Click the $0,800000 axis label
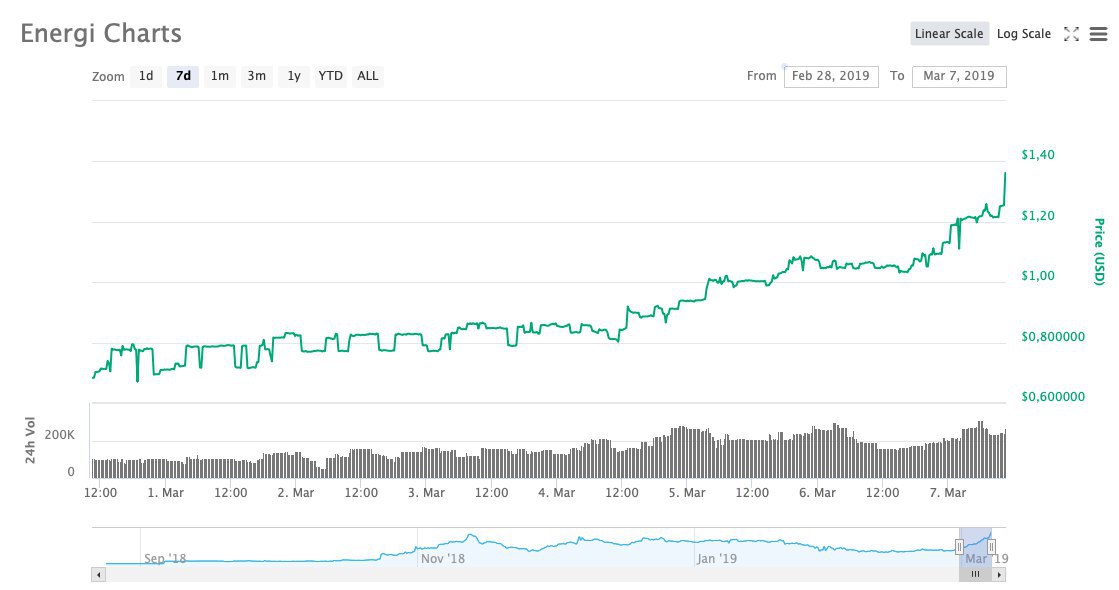The image size is (1119, 590). click(1053, 336)
